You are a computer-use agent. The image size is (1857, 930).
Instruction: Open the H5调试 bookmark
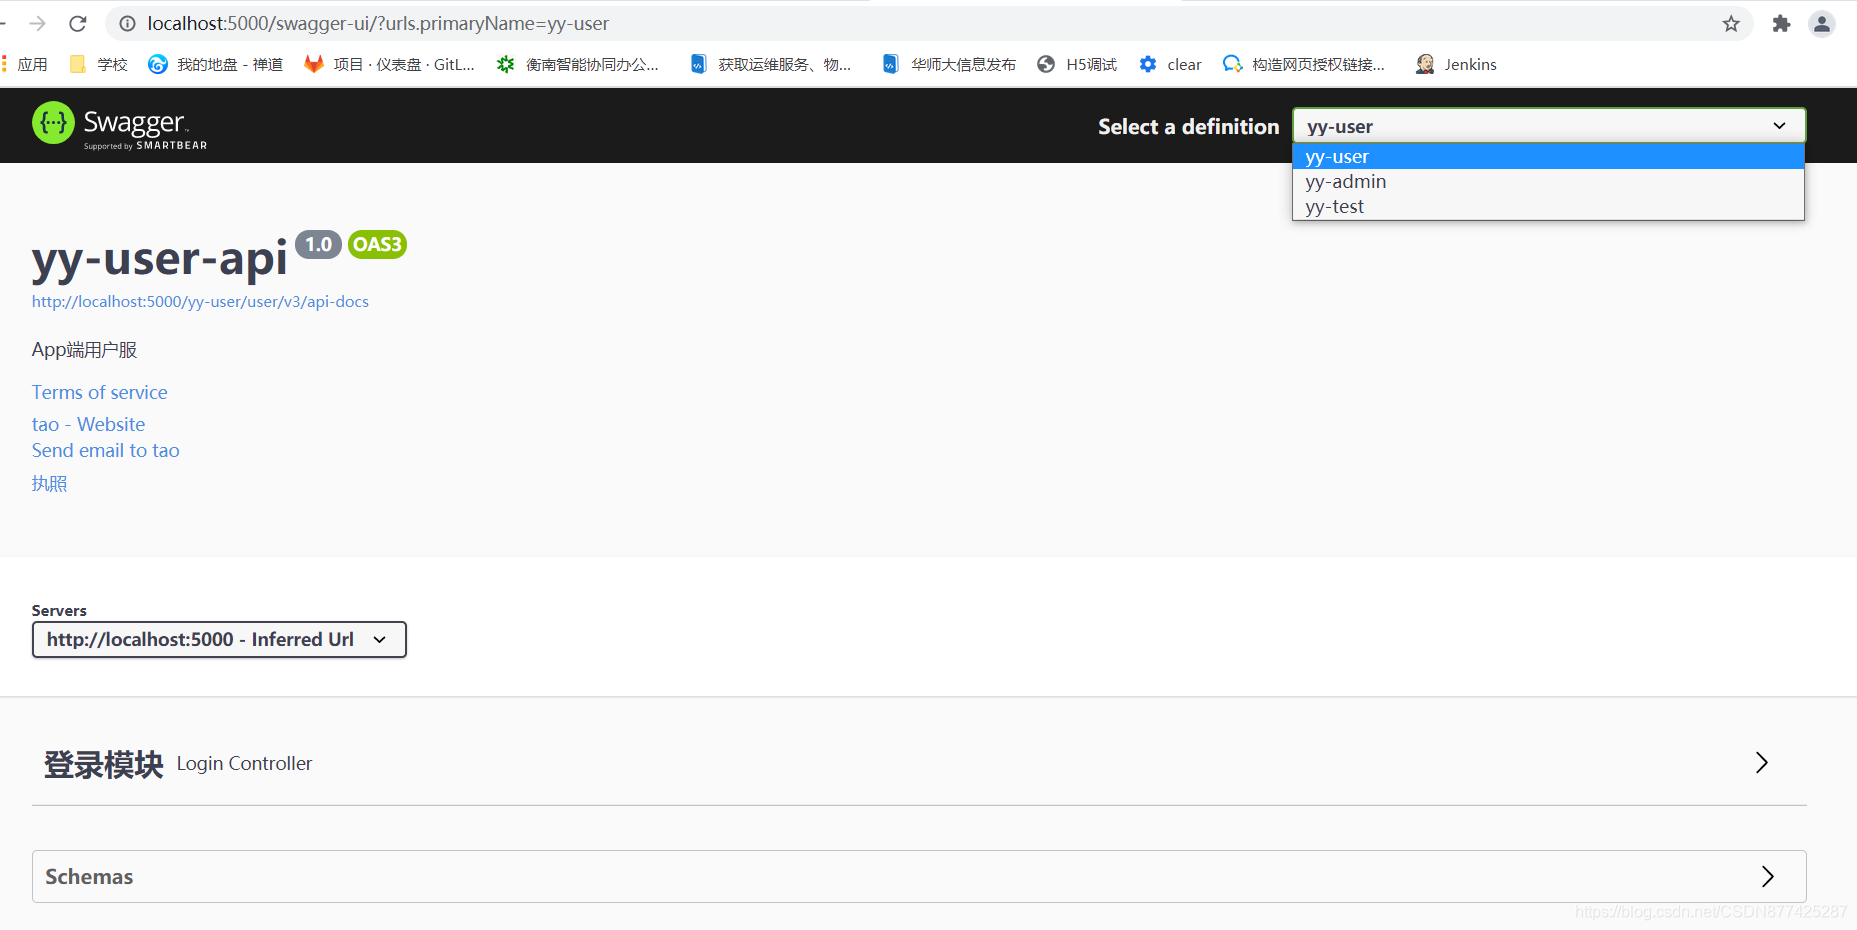1089,63
